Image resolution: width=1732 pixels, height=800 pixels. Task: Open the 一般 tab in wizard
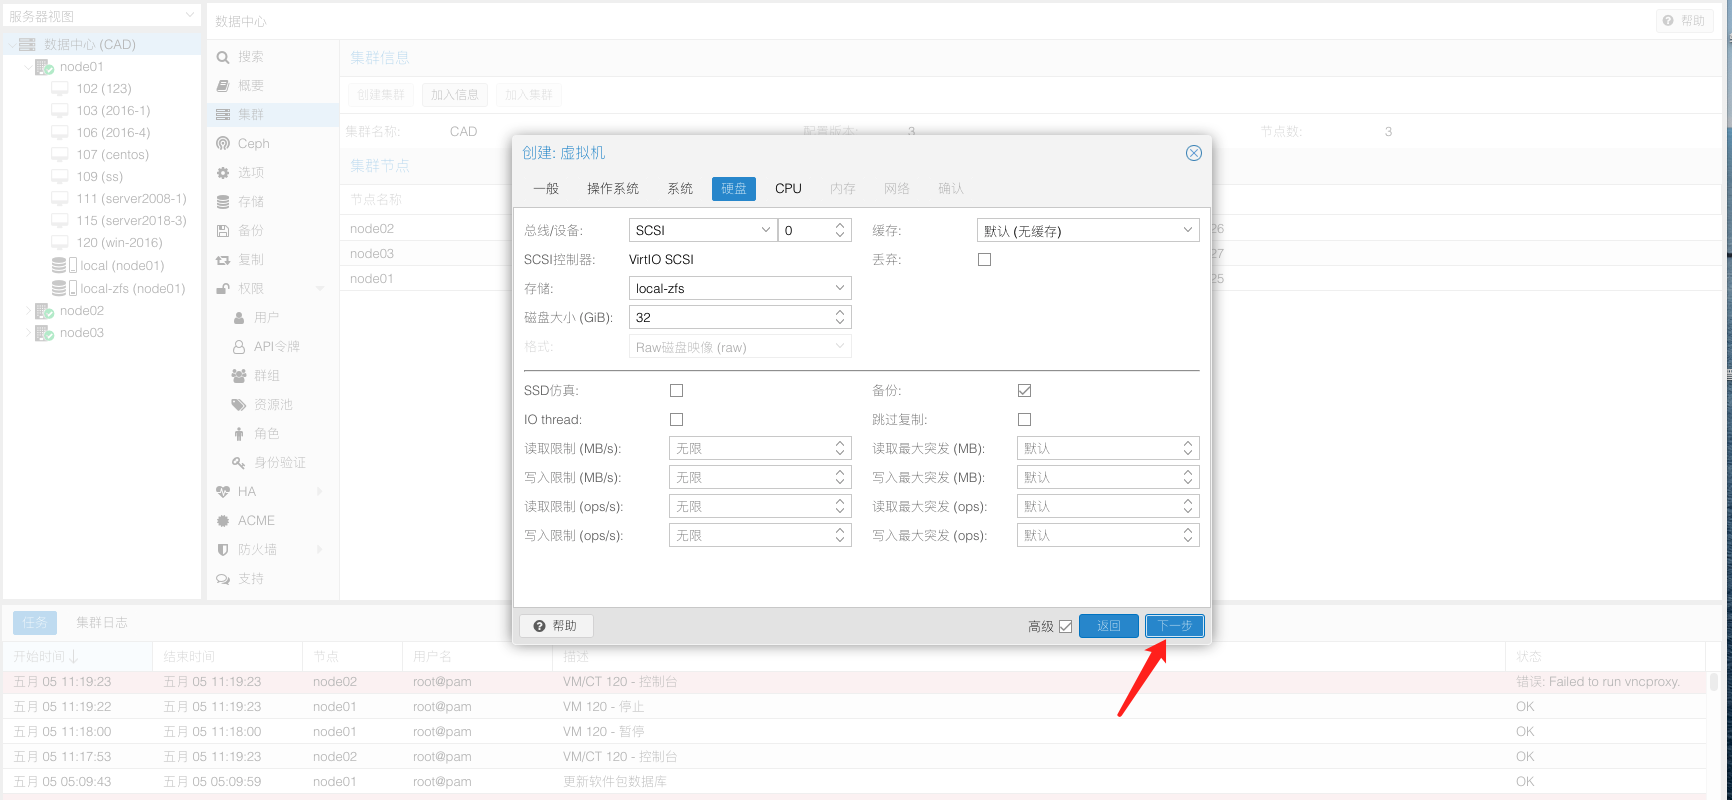tap(546, 189)
